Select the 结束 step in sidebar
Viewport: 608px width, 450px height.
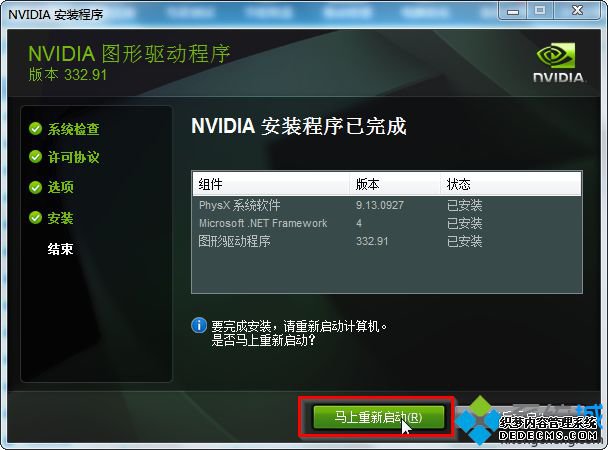60,249
